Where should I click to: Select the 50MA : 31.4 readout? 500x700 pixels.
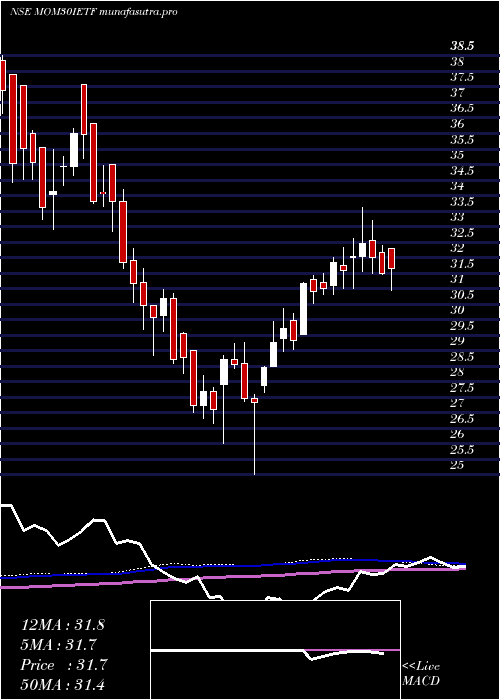pos(63,685)
